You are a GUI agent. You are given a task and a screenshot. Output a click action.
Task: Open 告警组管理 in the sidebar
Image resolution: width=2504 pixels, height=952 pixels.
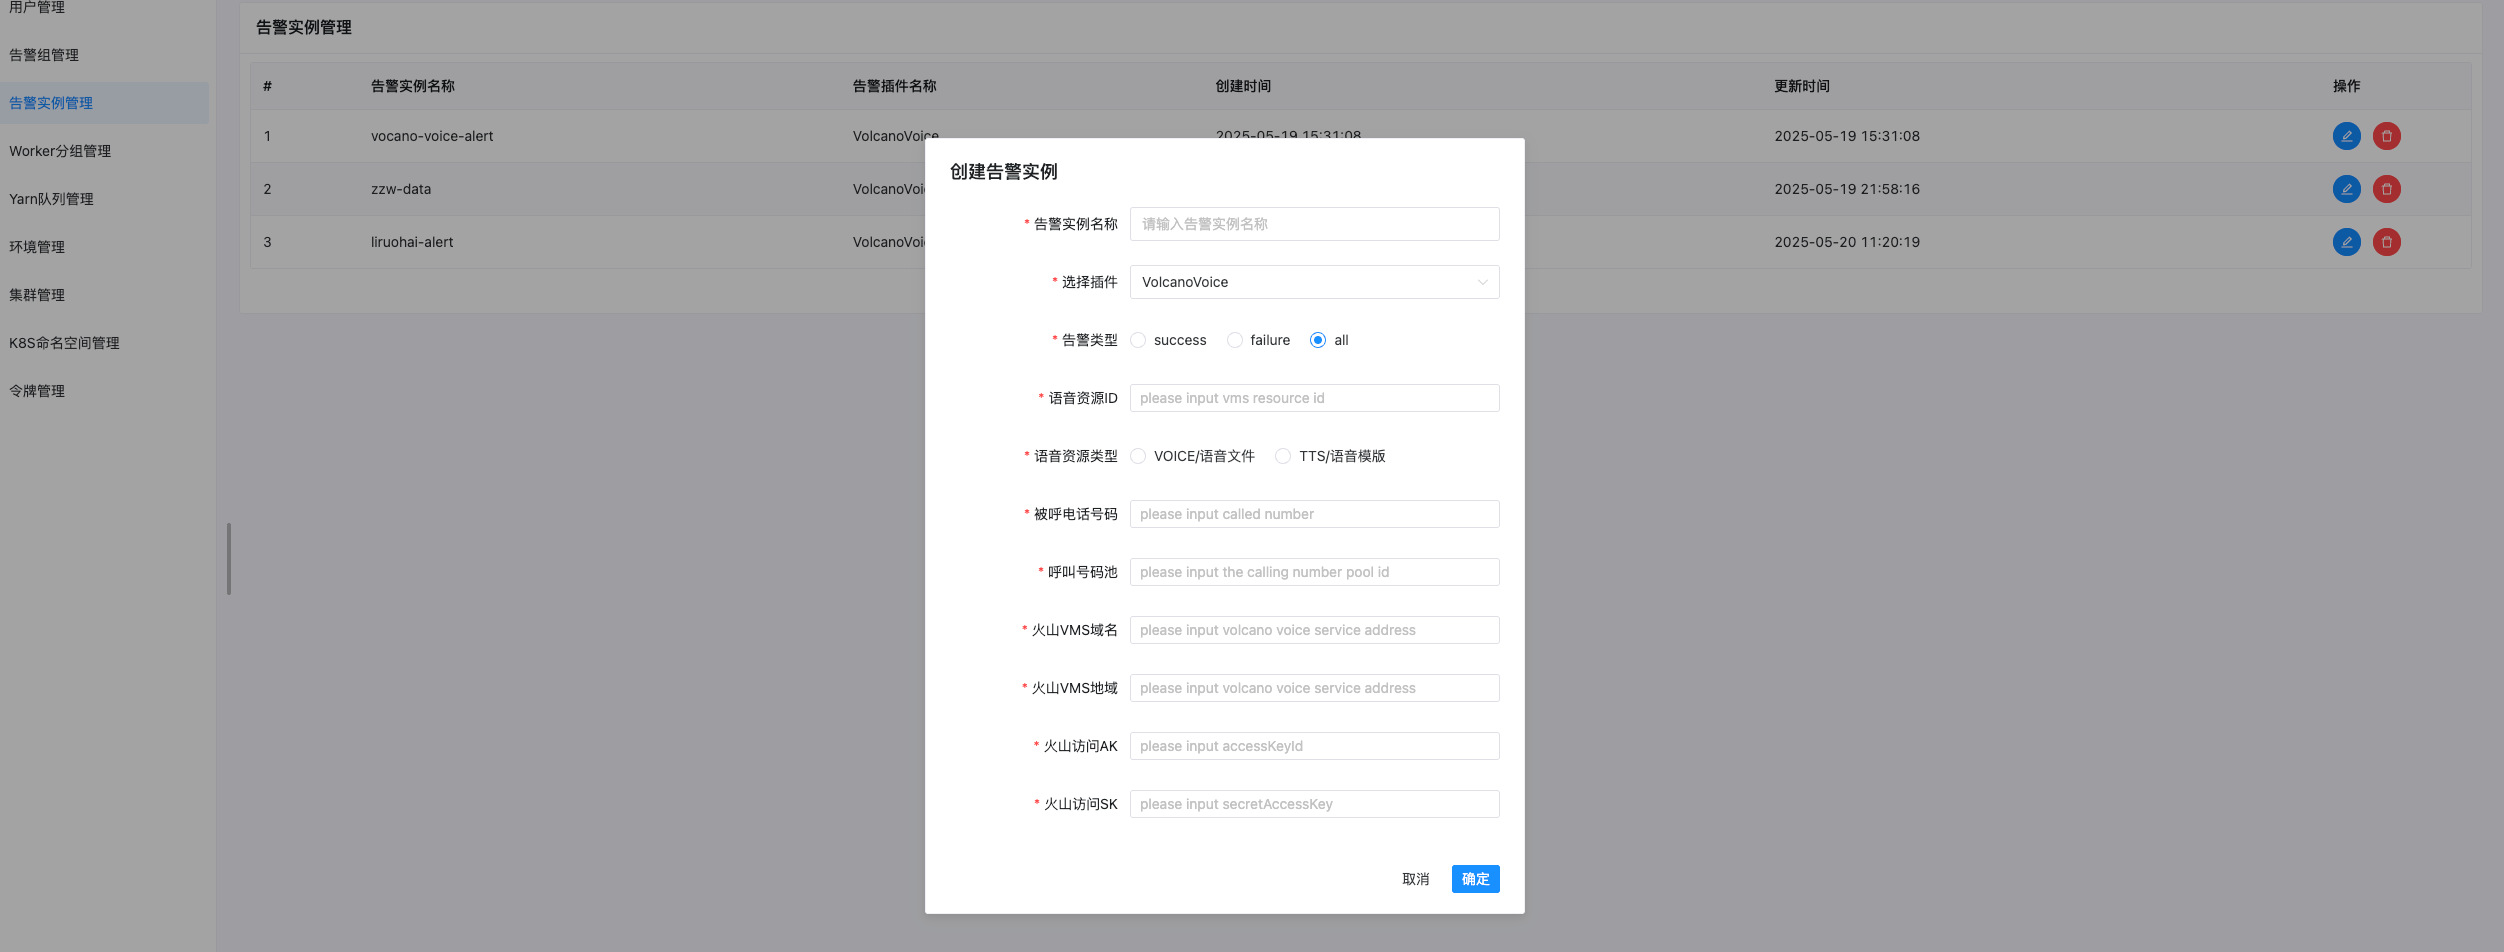[x=44, y=55]
